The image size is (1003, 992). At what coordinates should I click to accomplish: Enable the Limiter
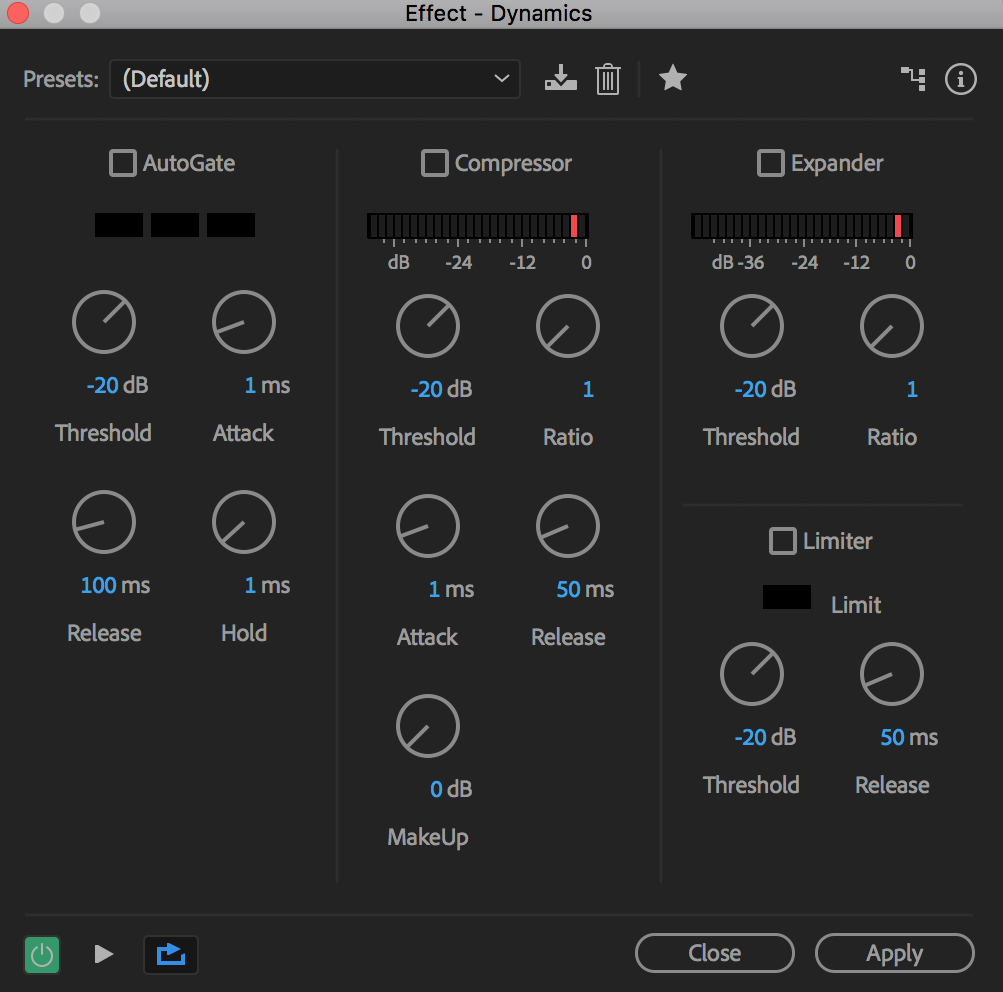pos(784,541)
